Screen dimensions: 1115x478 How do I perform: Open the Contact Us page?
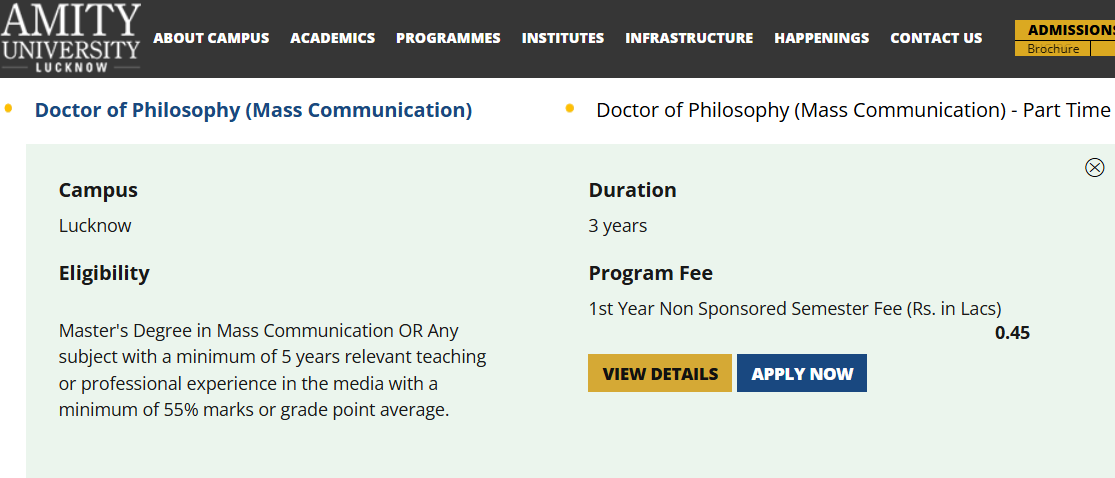936,38
